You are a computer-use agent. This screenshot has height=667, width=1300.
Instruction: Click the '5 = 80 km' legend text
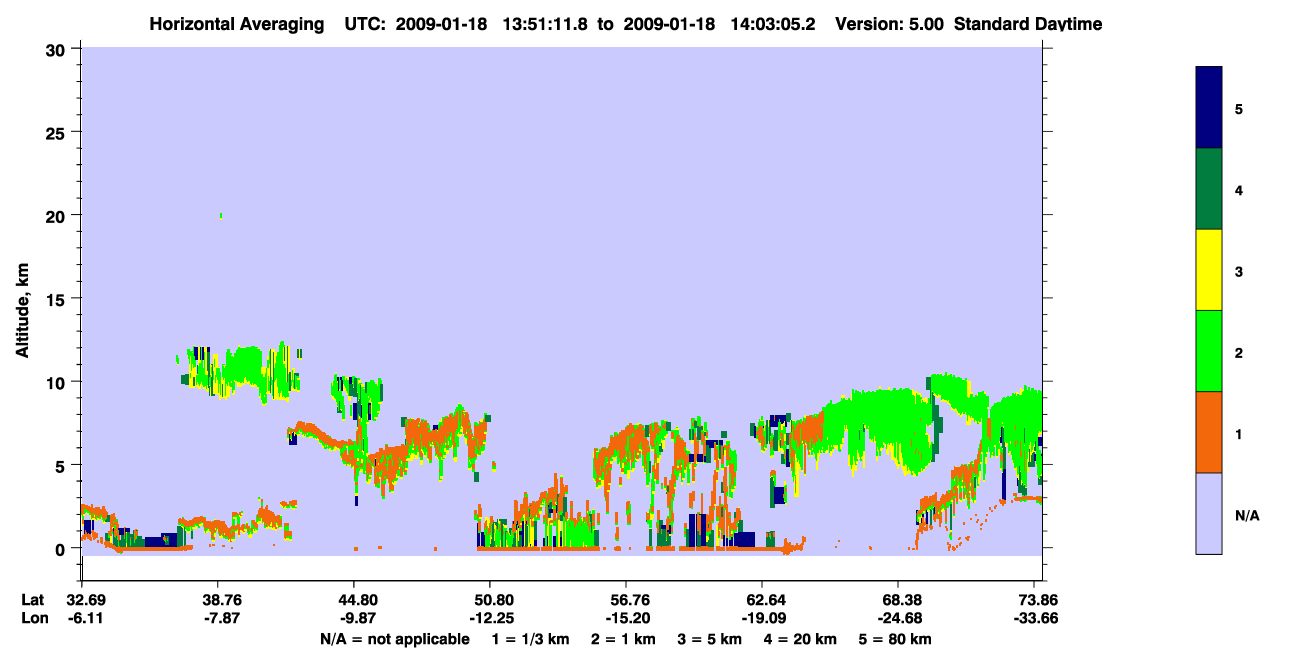[x=894, y=639]
